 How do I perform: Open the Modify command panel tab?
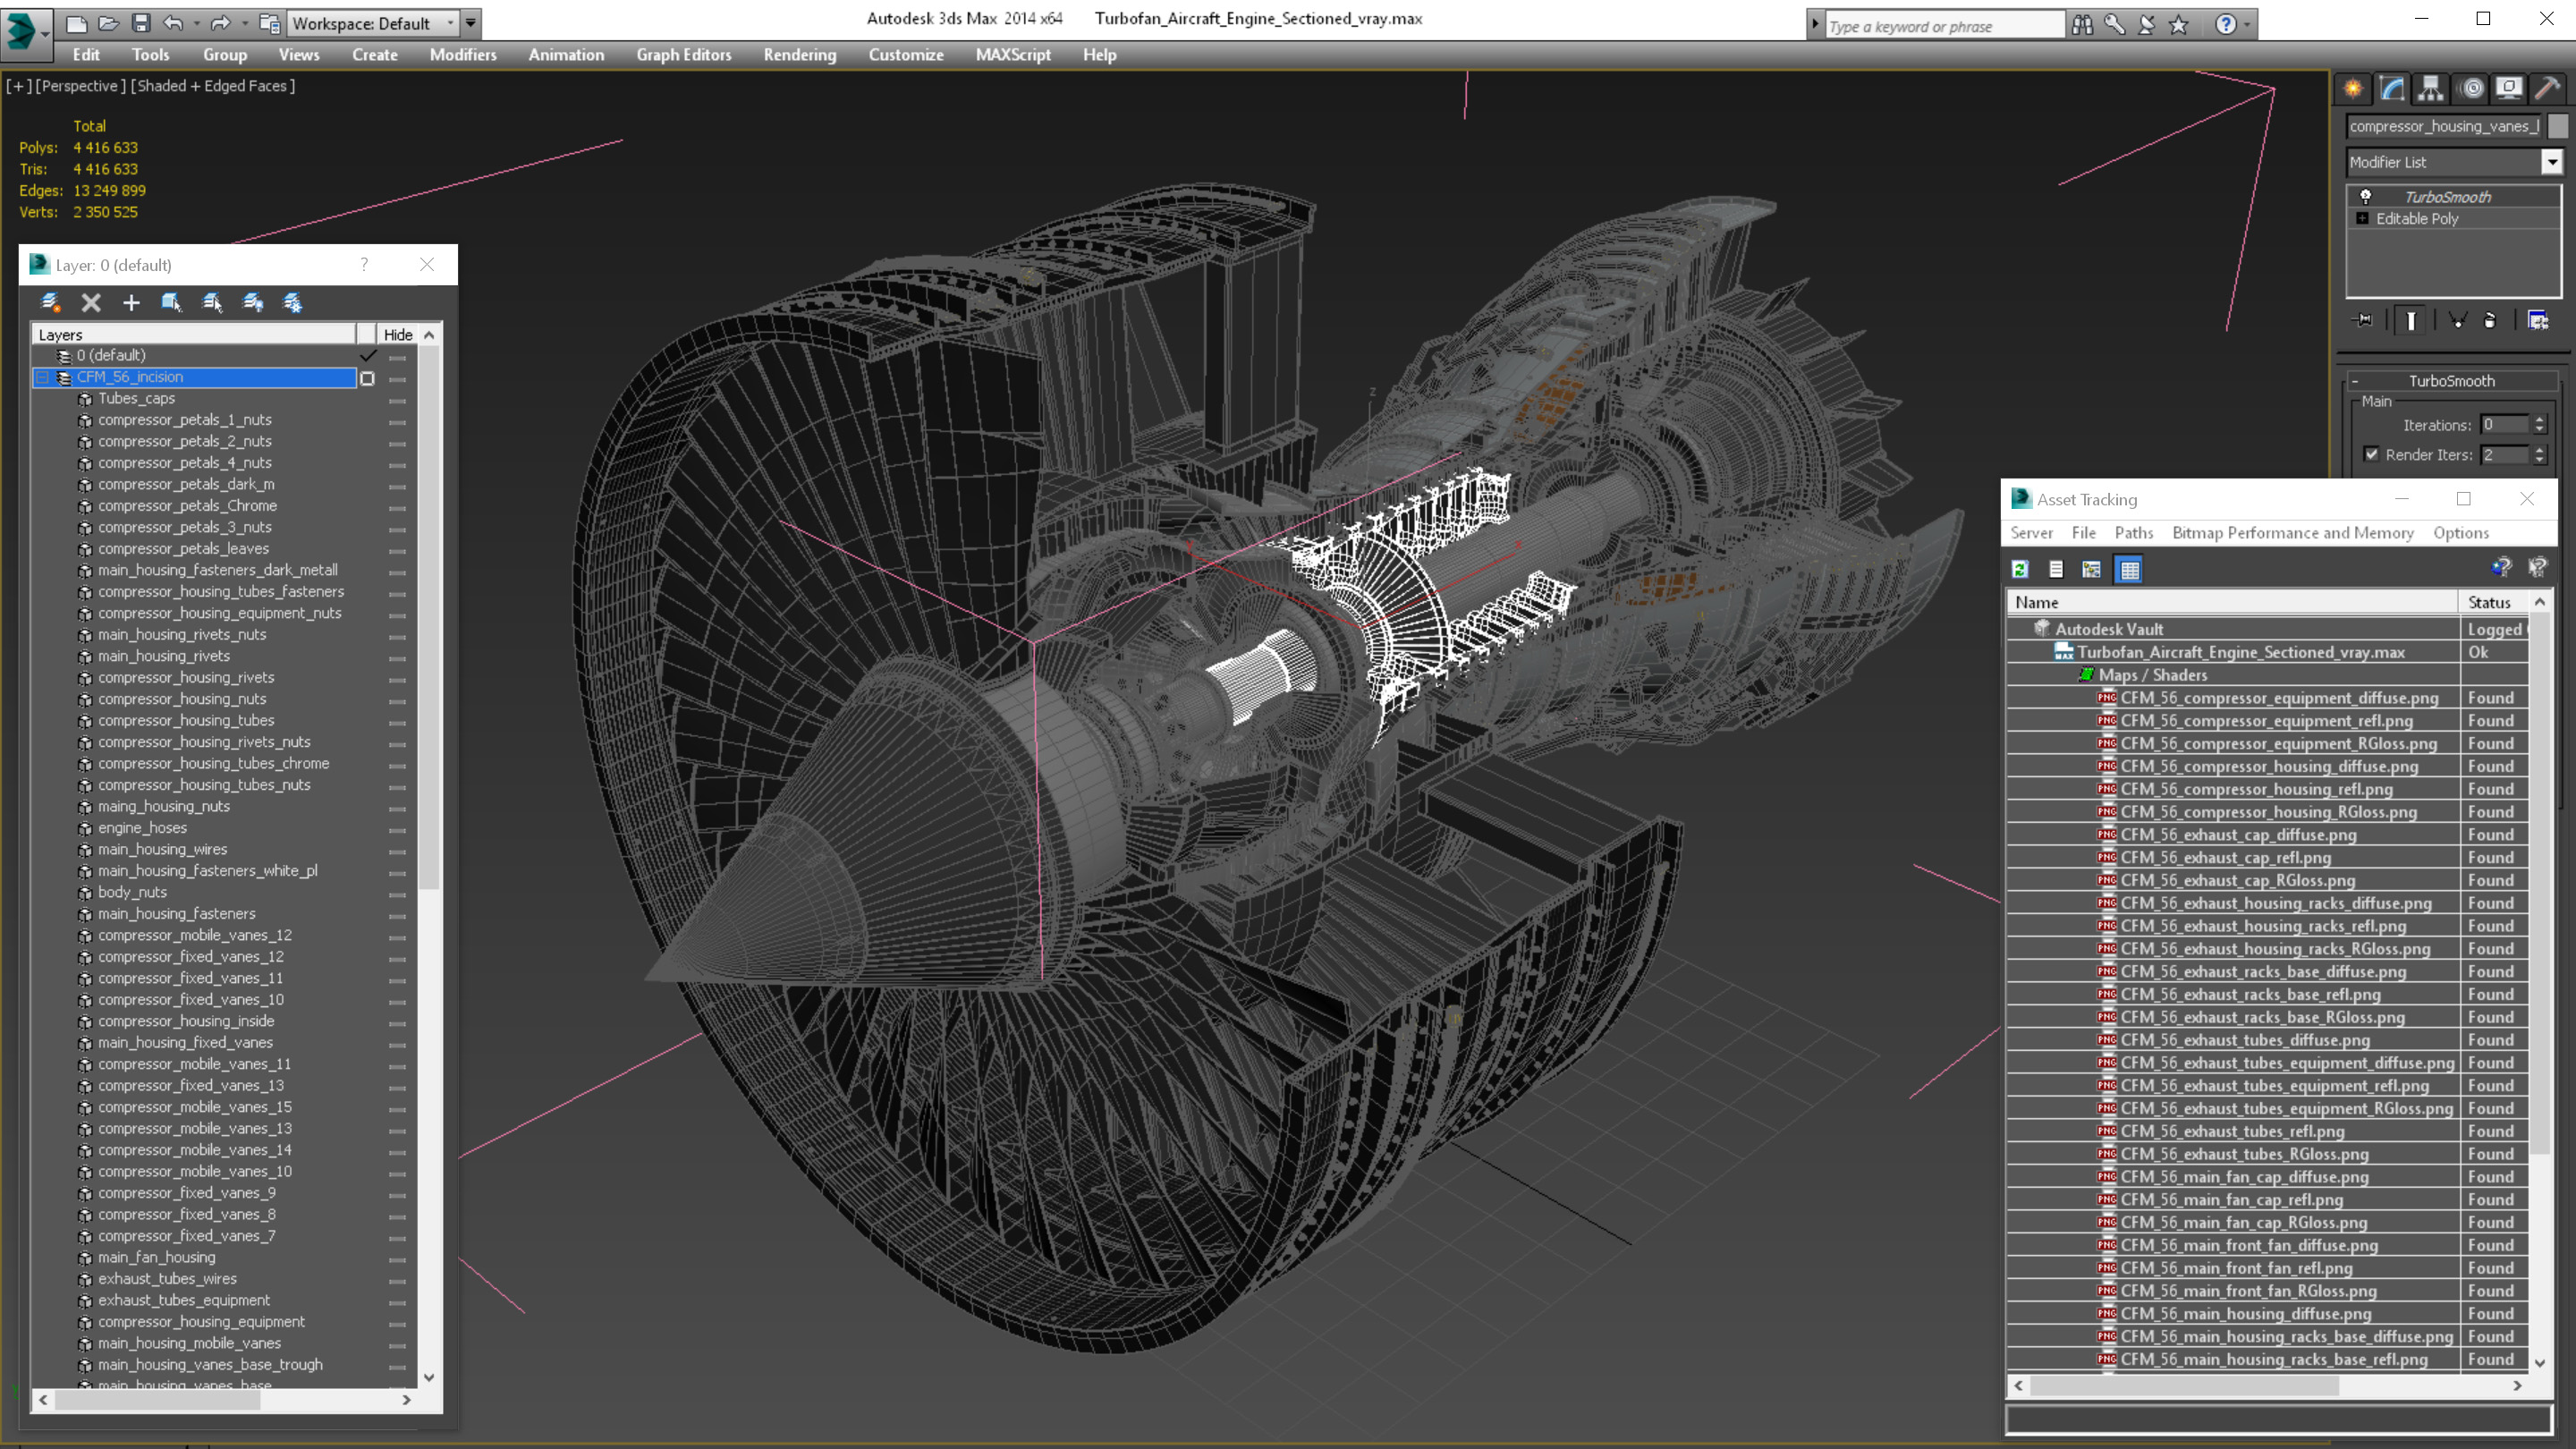tap(2392, 89)
